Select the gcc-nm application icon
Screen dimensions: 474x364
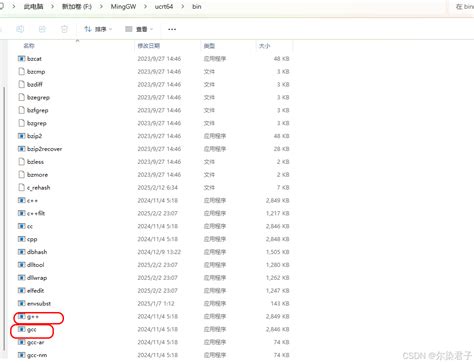coord(21,355)
